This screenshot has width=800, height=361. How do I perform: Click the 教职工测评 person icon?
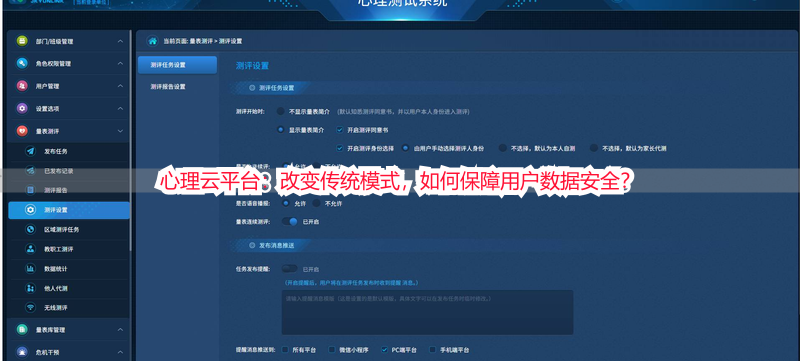point(31,249)
